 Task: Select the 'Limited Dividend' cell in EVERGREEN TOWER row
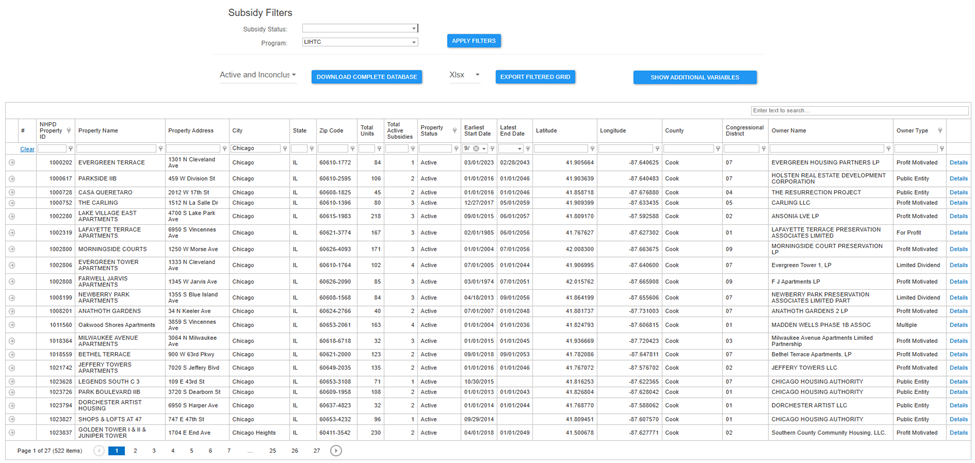(x=920, y=265)
